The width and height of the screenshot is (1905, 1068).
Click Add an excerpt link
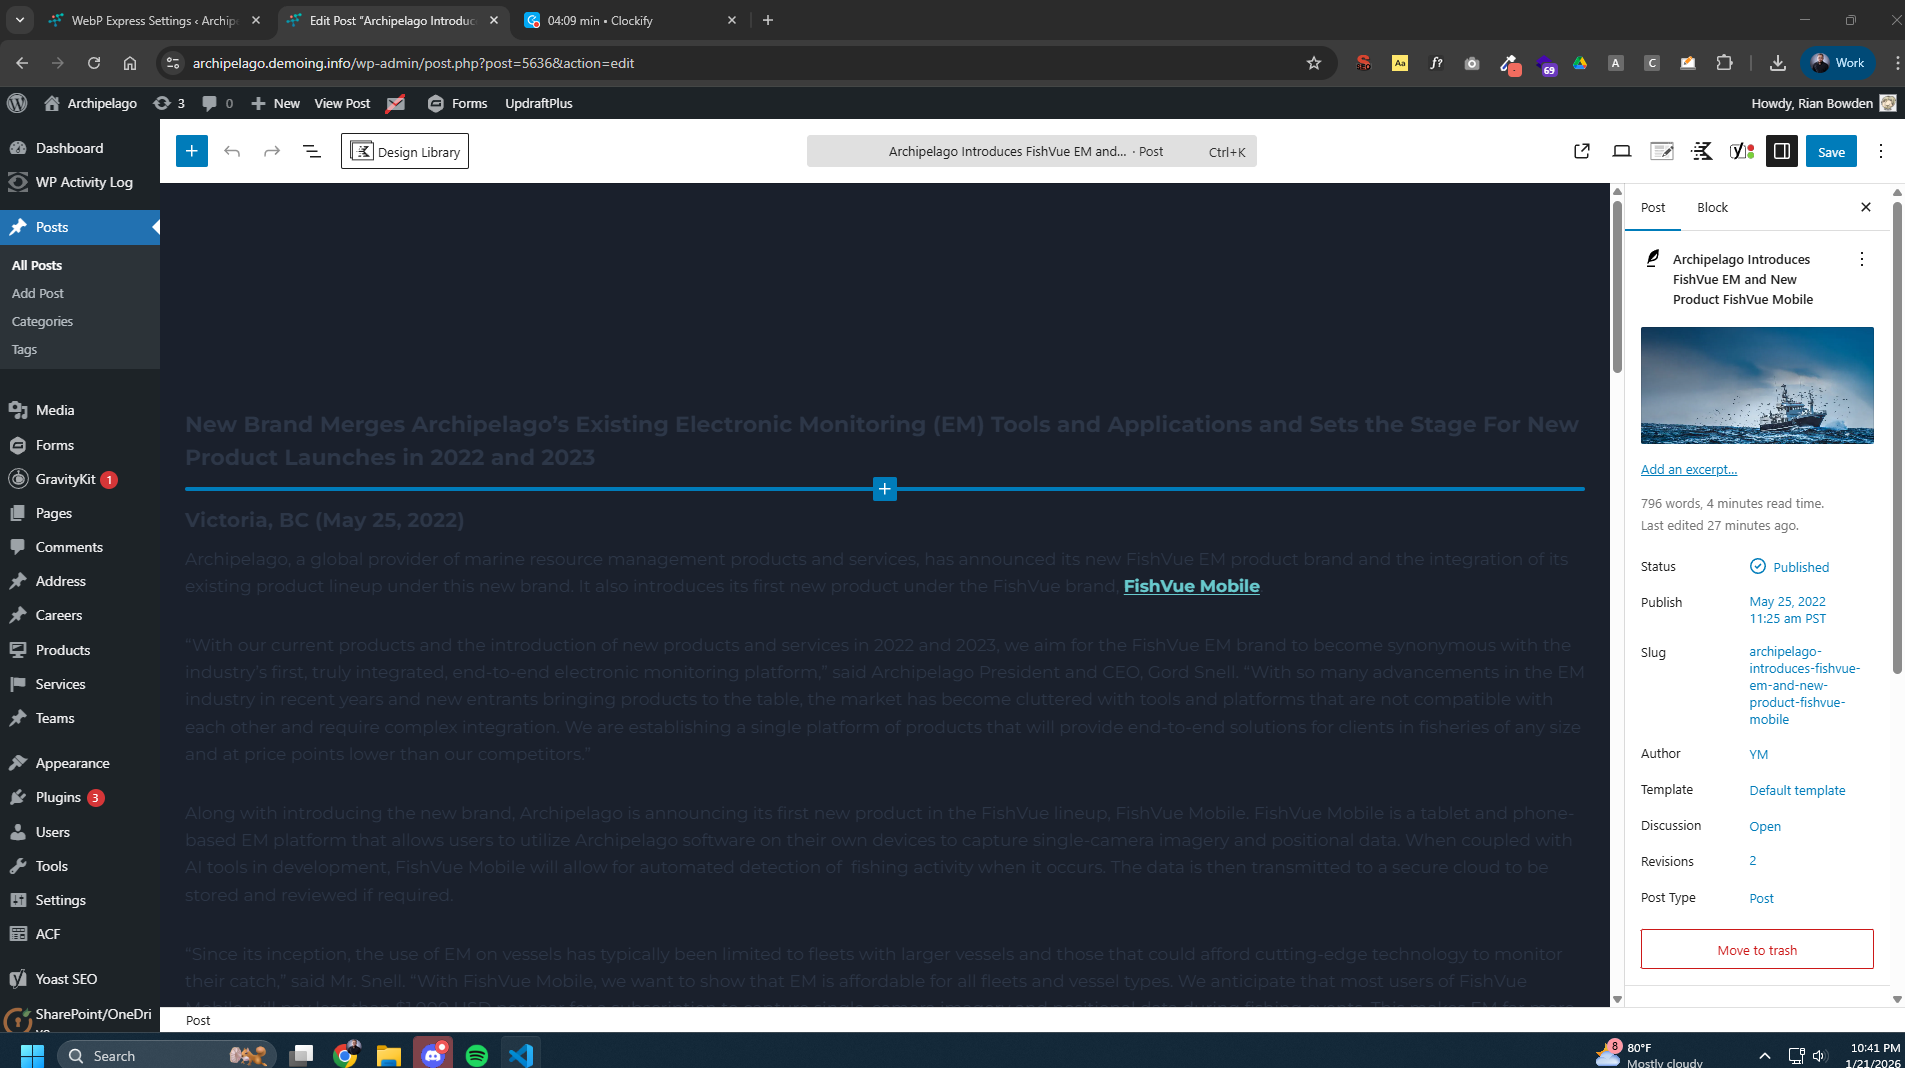click(1688, 469)
